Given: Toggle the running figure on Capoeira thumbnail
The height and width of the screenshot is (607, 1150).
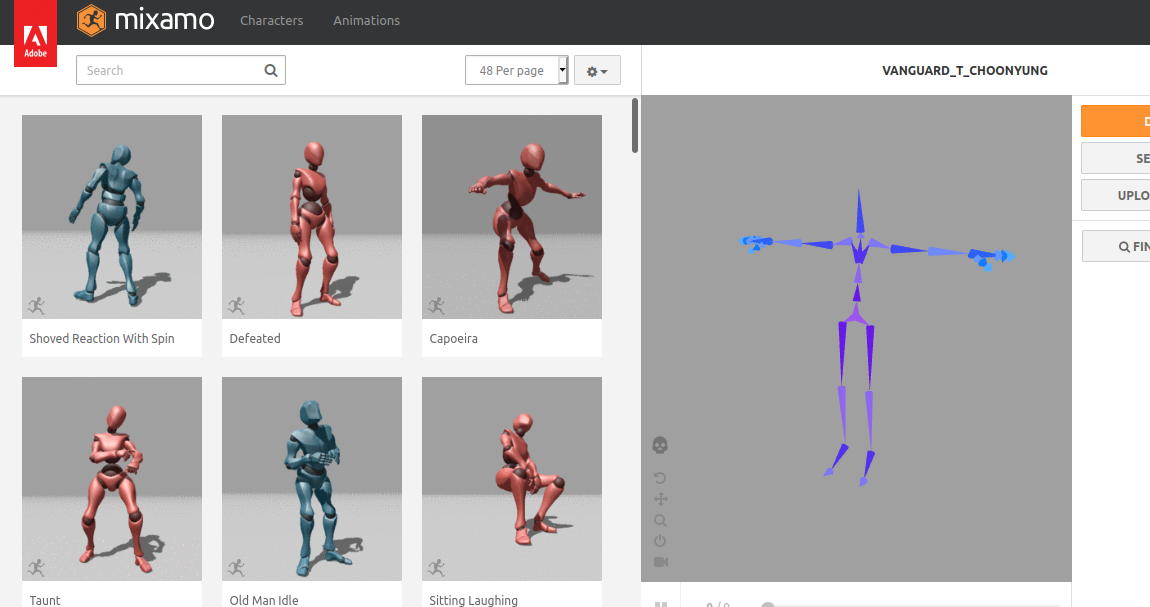Looking at the screenshot, I should point(437,304).
